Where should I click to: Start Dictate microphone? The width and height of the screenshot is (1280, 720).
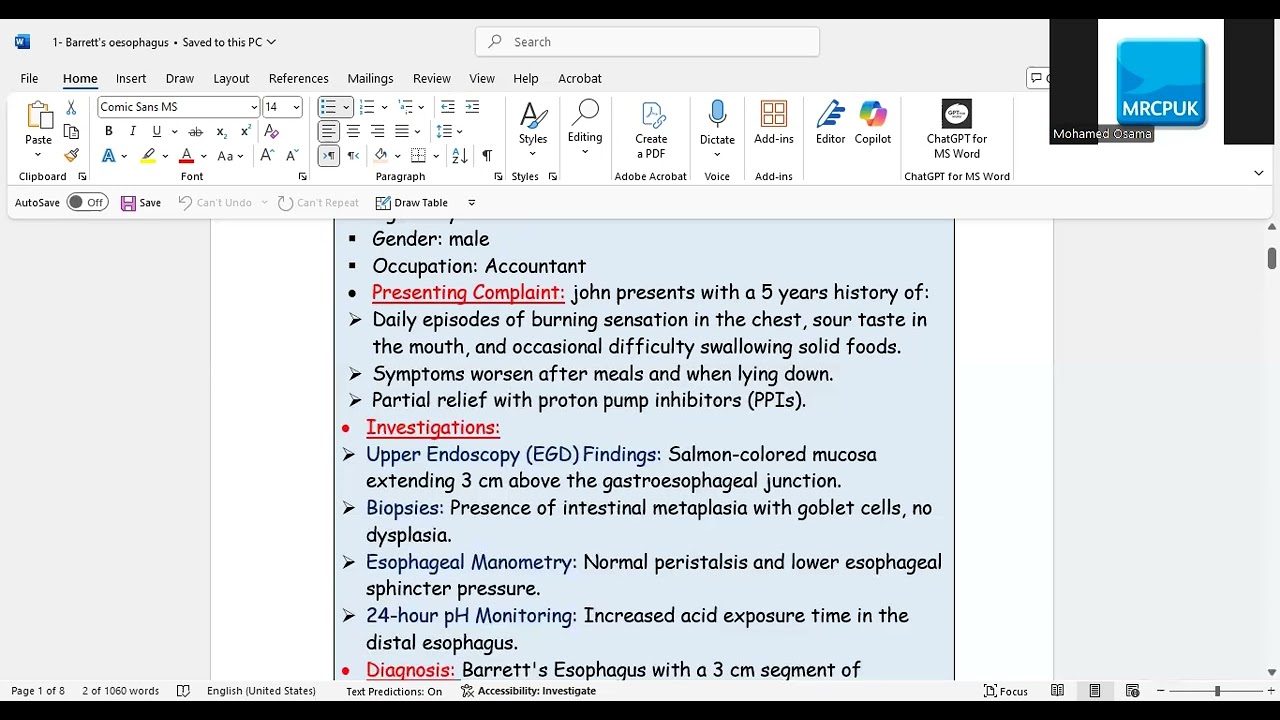pos(717,129)
